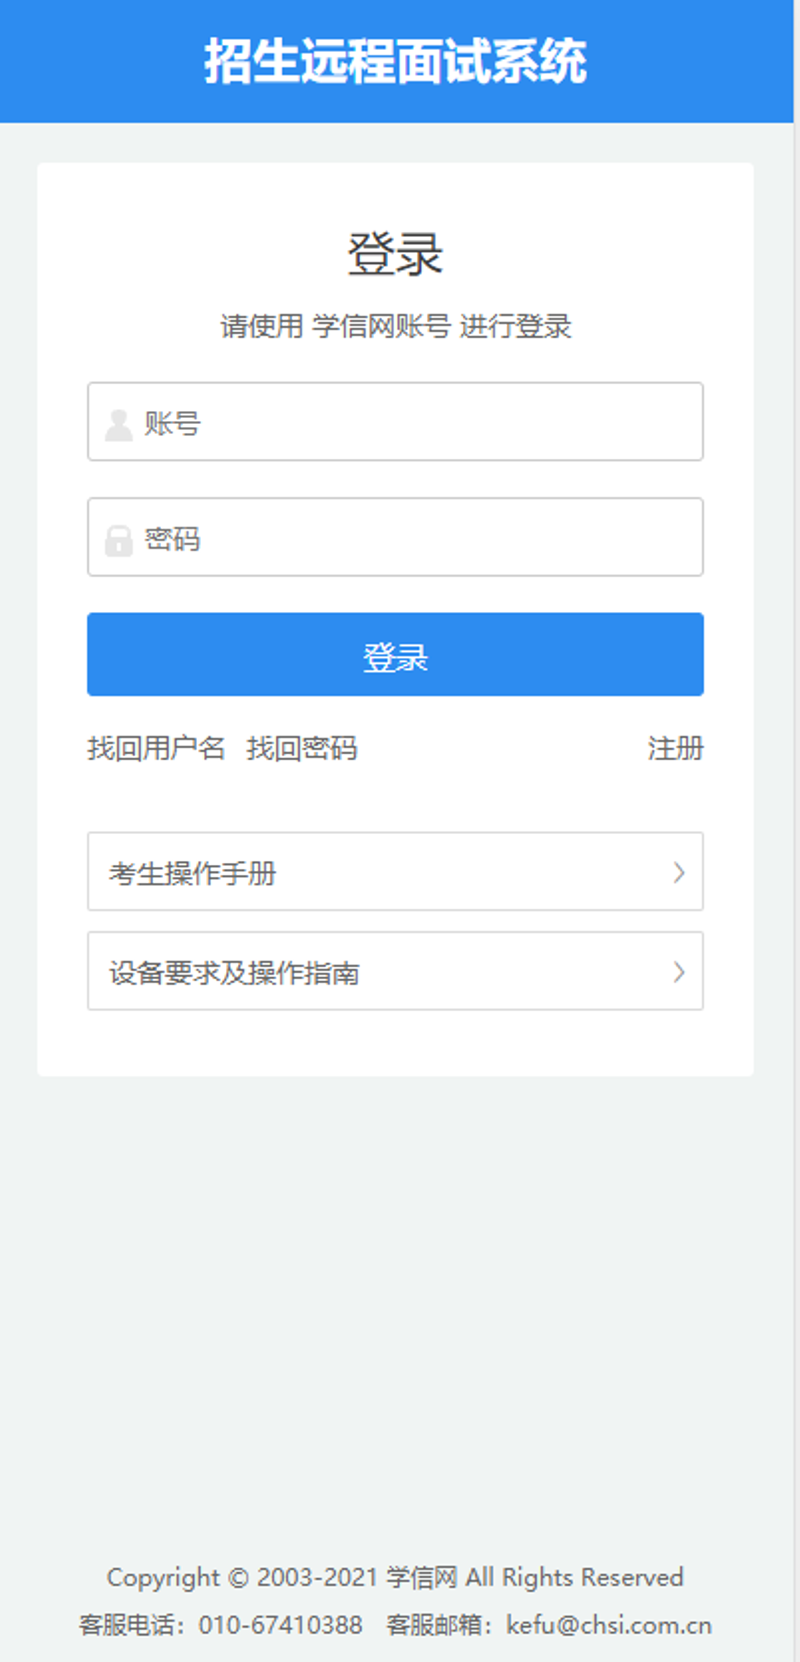
Task: Click the 招生远程面试系统 header title
Action: coord(396,61)
